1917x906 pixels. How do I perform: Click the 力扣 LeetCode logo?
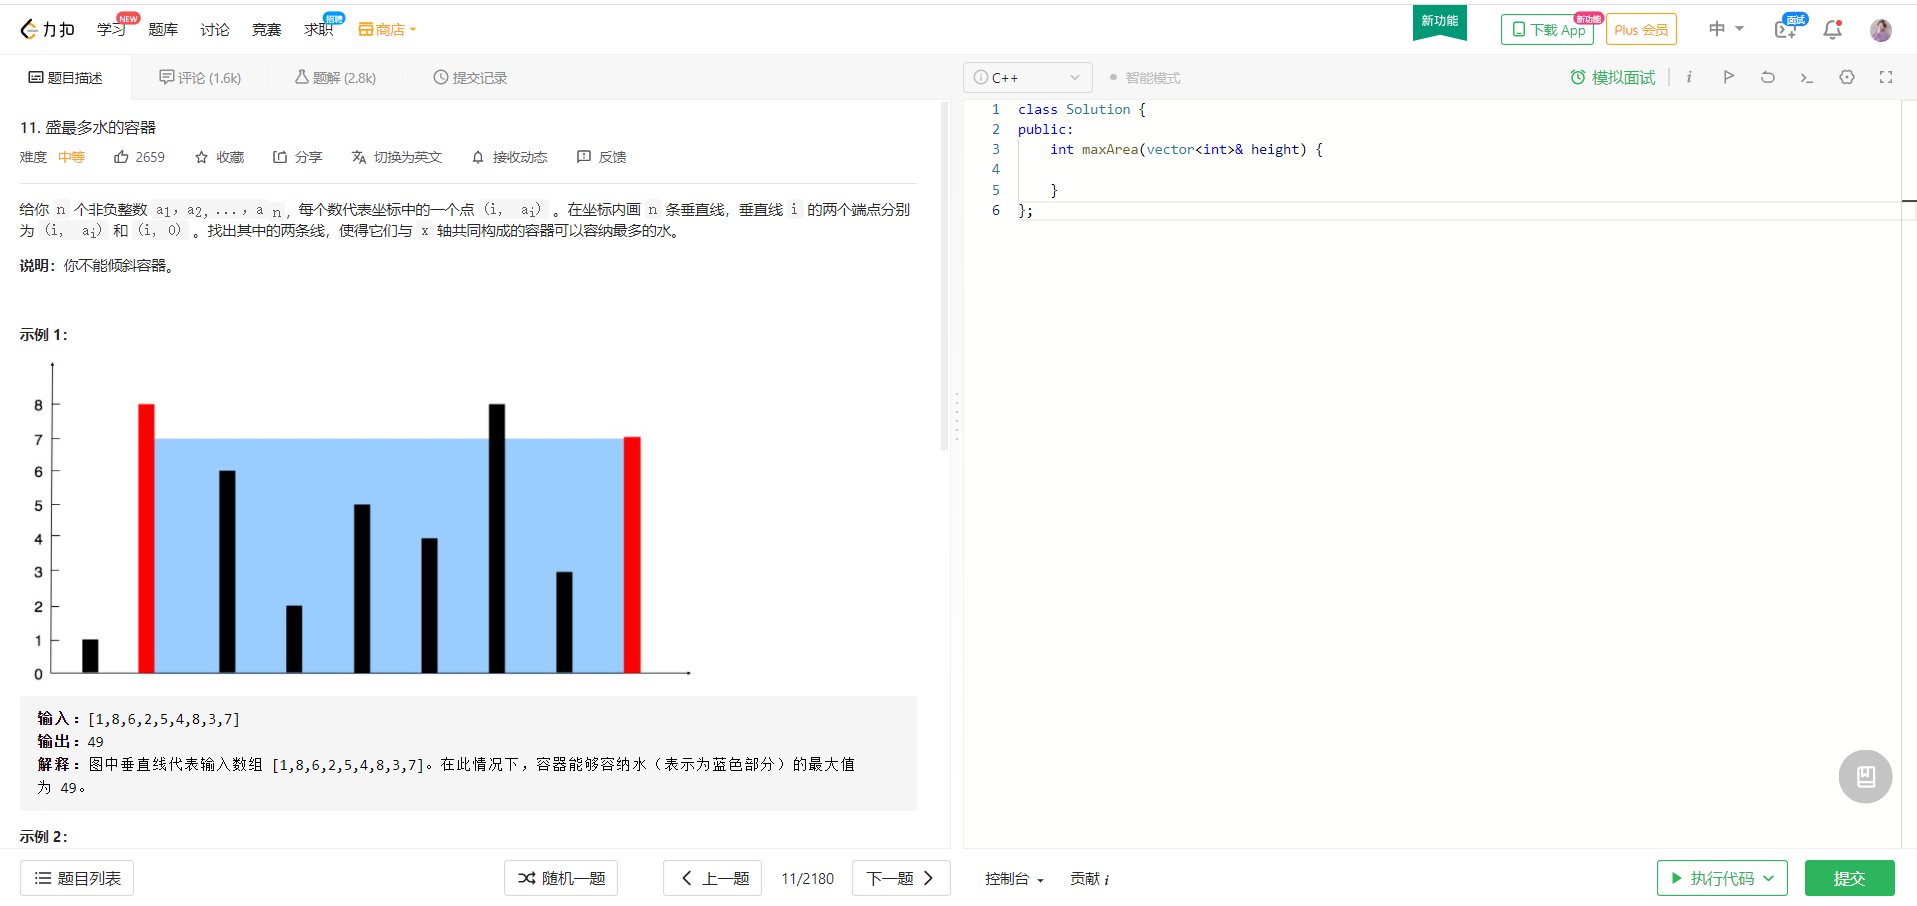pyautogui.click(x=47, y=28)
